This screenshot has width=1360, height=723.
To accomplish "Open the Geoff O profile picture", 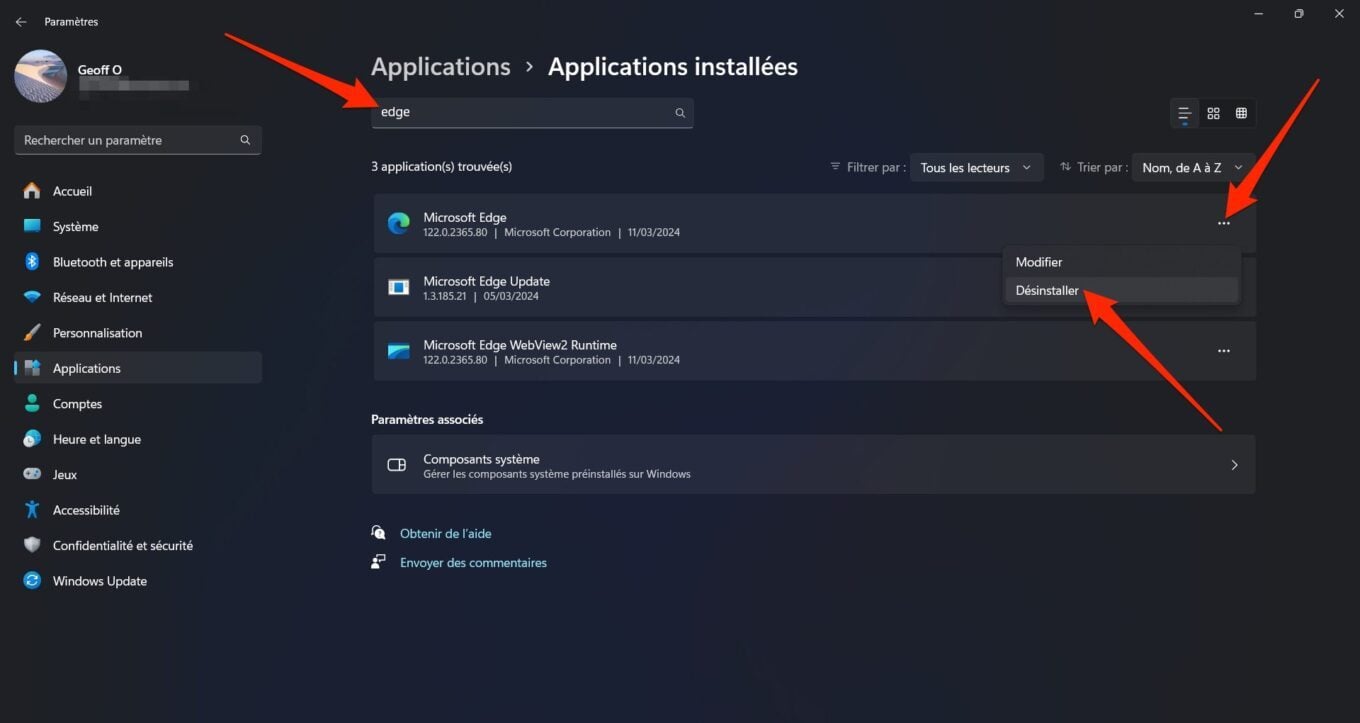I will [41, 76].
